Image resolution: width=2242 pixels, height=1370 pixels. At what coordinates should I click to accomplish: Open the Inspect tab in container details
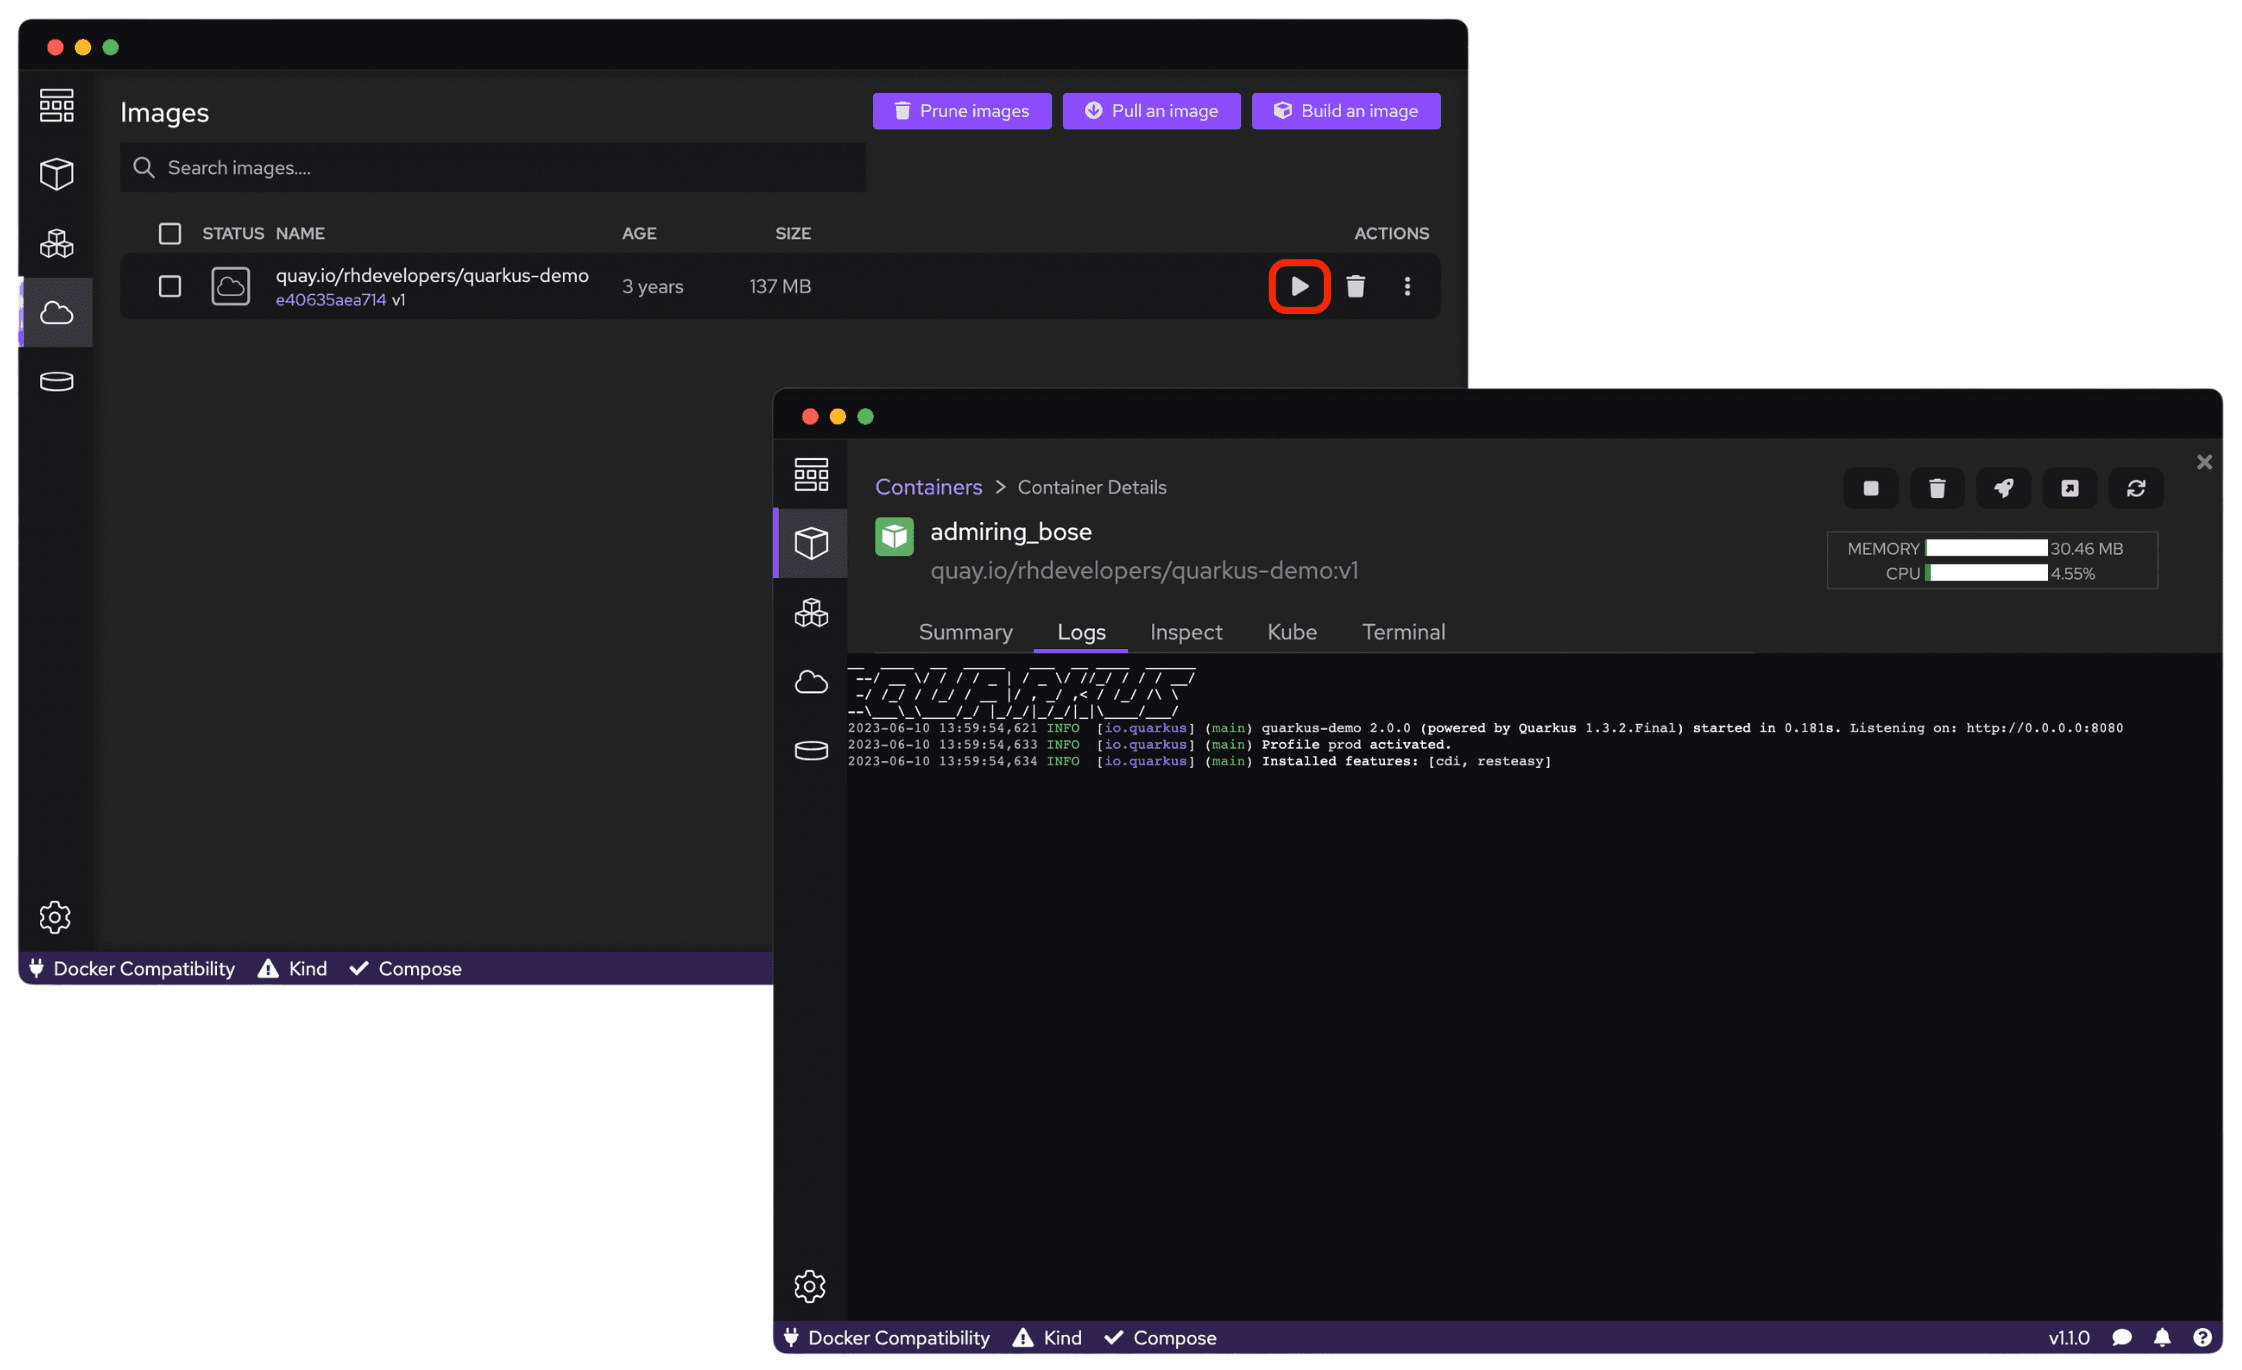1187,631
